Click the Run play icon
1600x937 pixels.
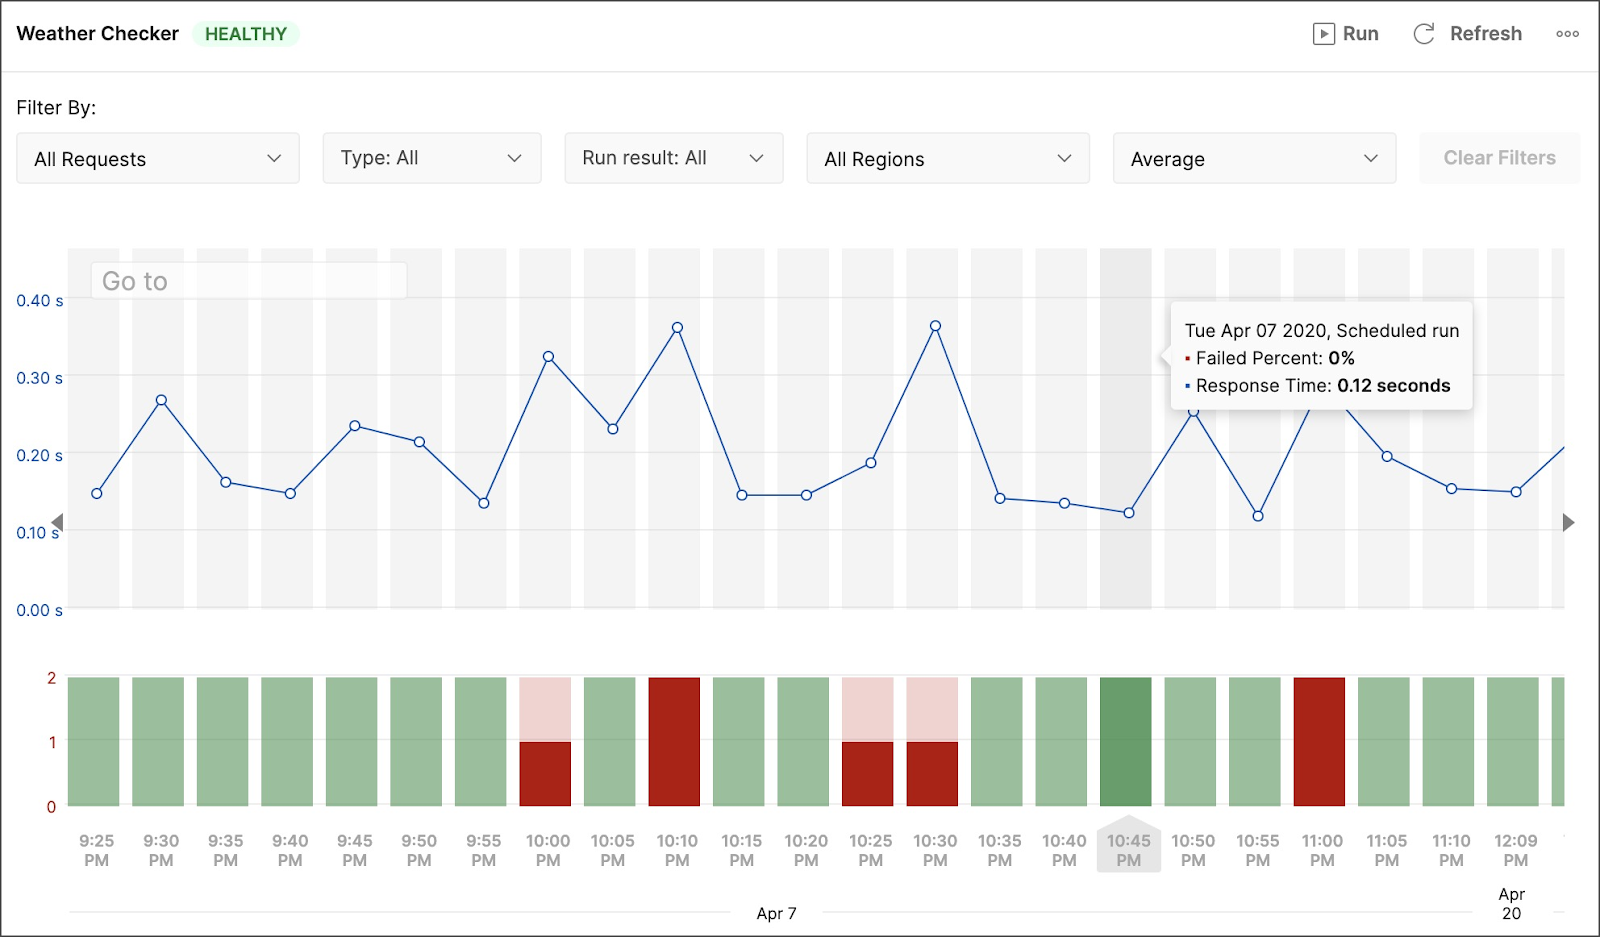point(1323,34)
